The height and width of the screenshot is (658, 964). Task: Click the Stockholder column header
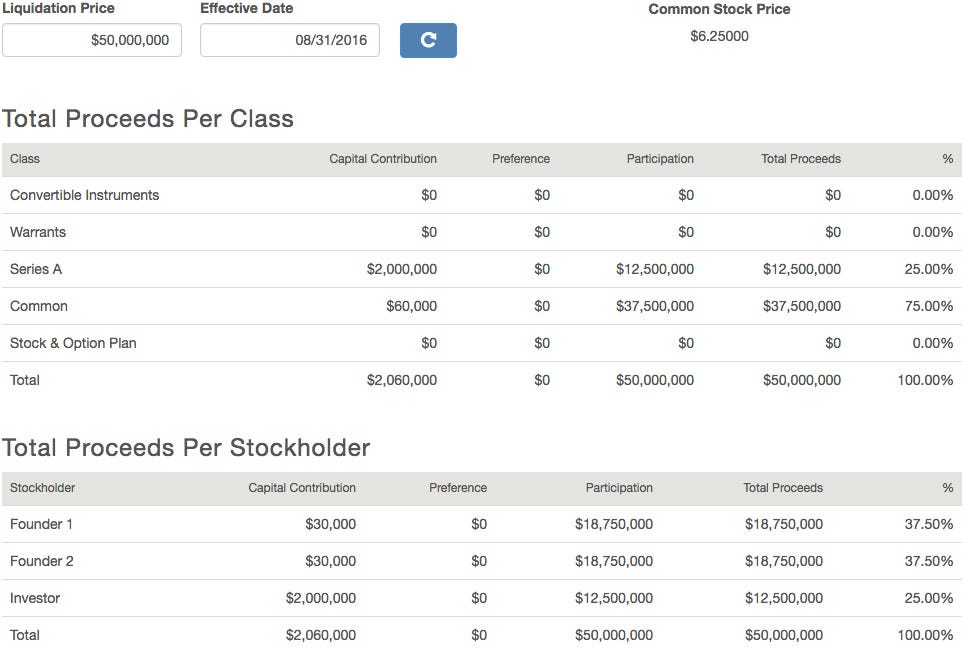pos(42,488)
